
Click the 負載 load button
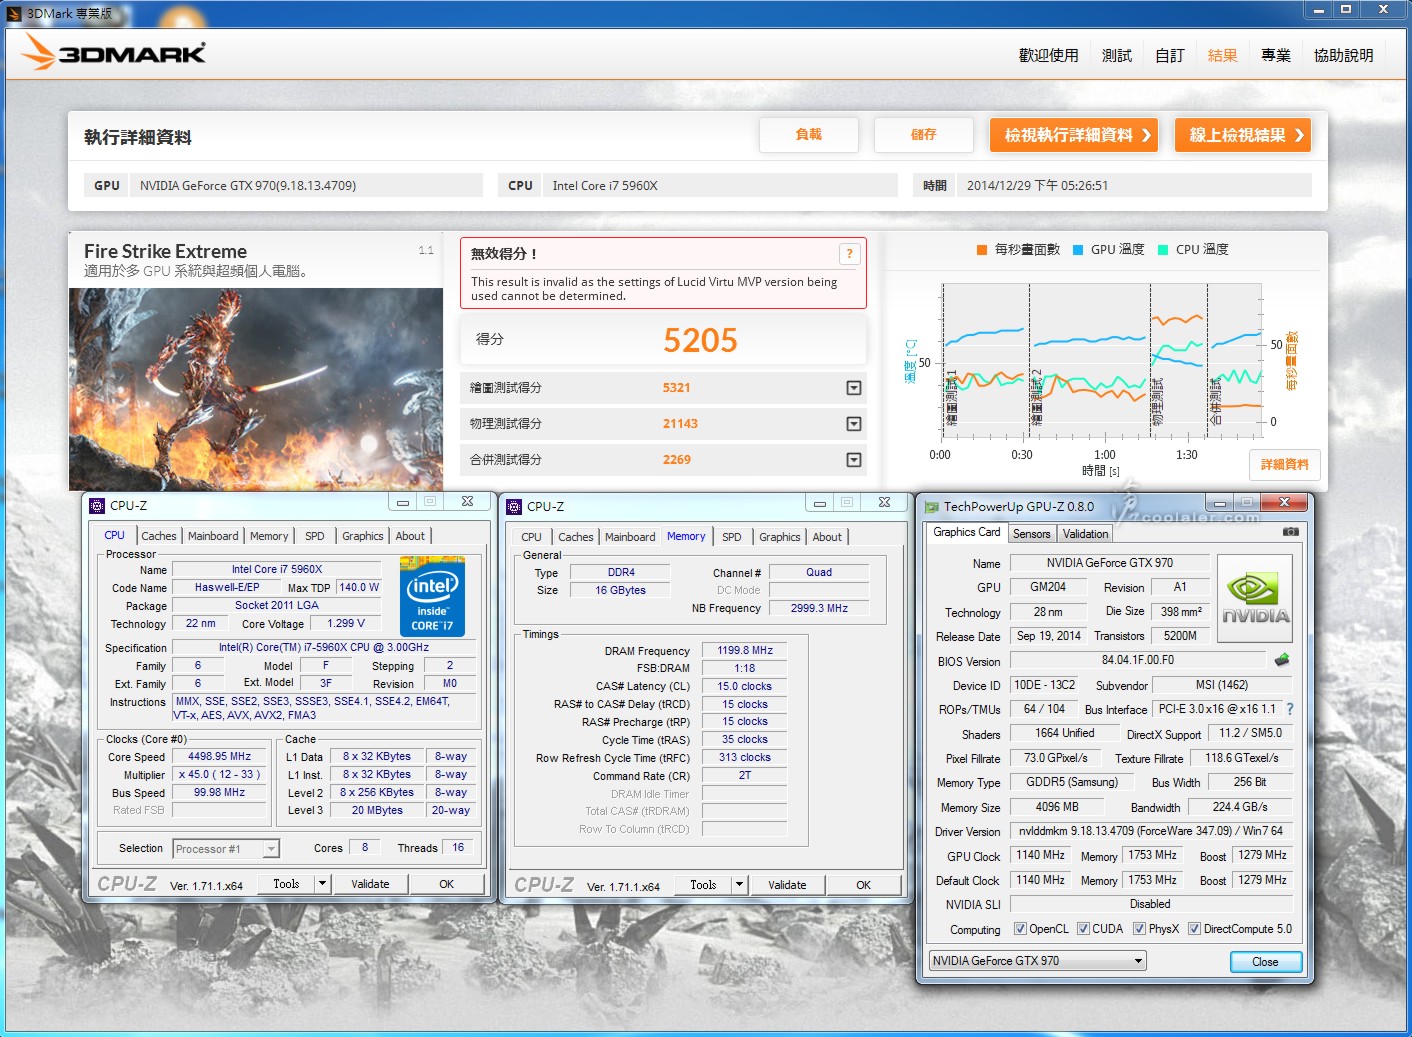tap(808, 135)
